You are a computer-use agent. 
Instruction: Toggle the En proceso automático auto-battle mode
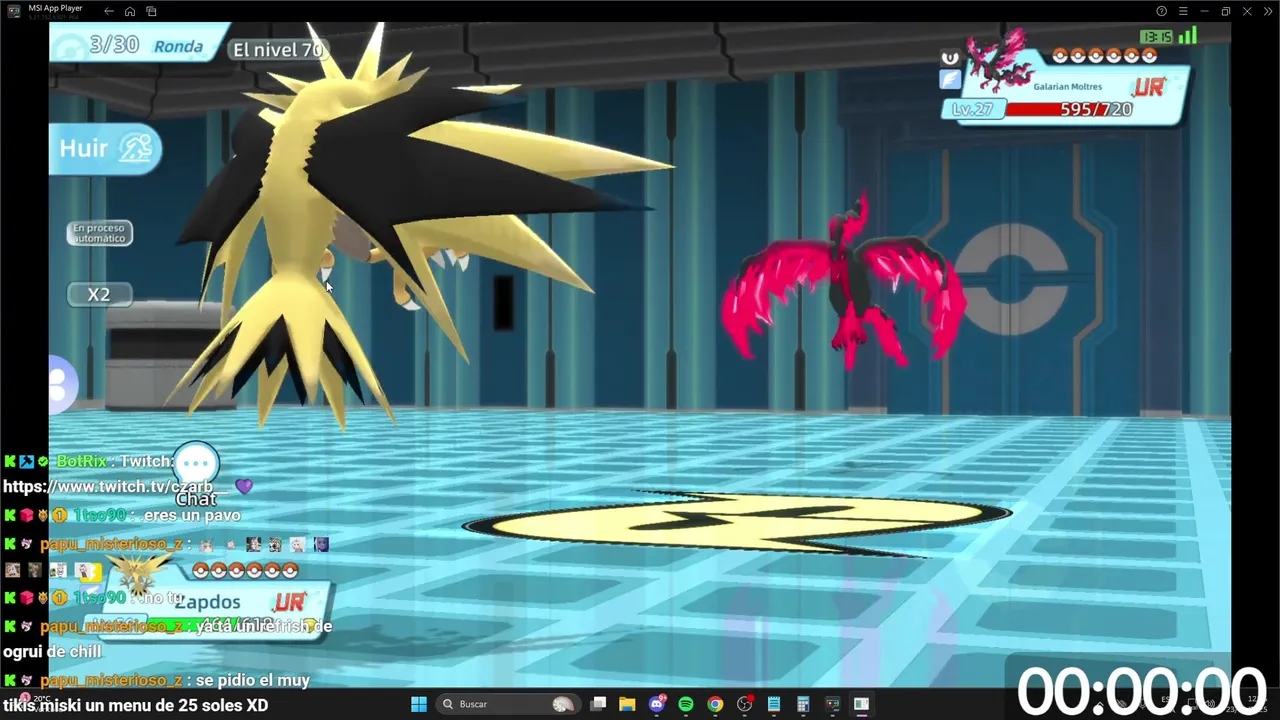[x=99, y=233]
